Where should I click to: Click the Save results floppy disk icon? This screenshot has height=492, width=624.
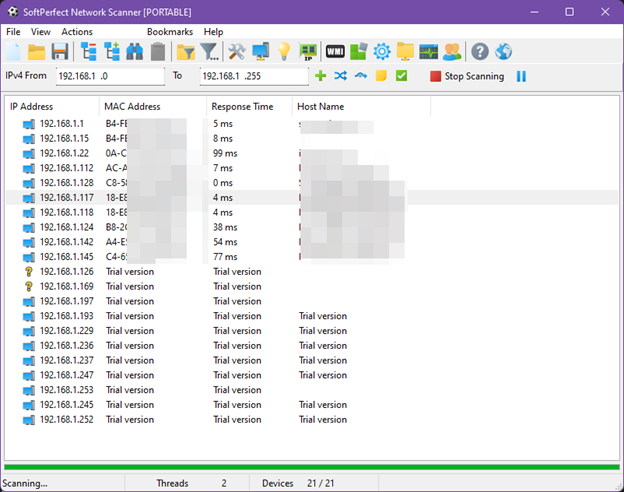click(x=60, y=51)
